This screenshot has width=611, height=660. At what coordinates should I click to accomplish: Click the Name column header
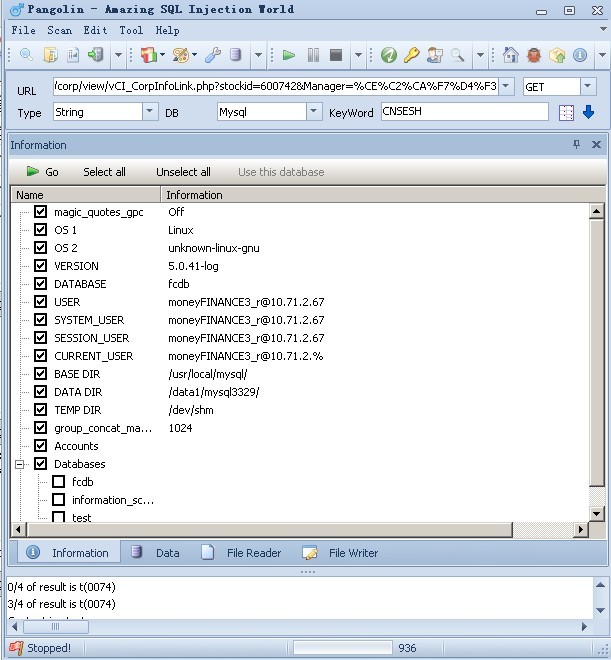pos(85,194)
